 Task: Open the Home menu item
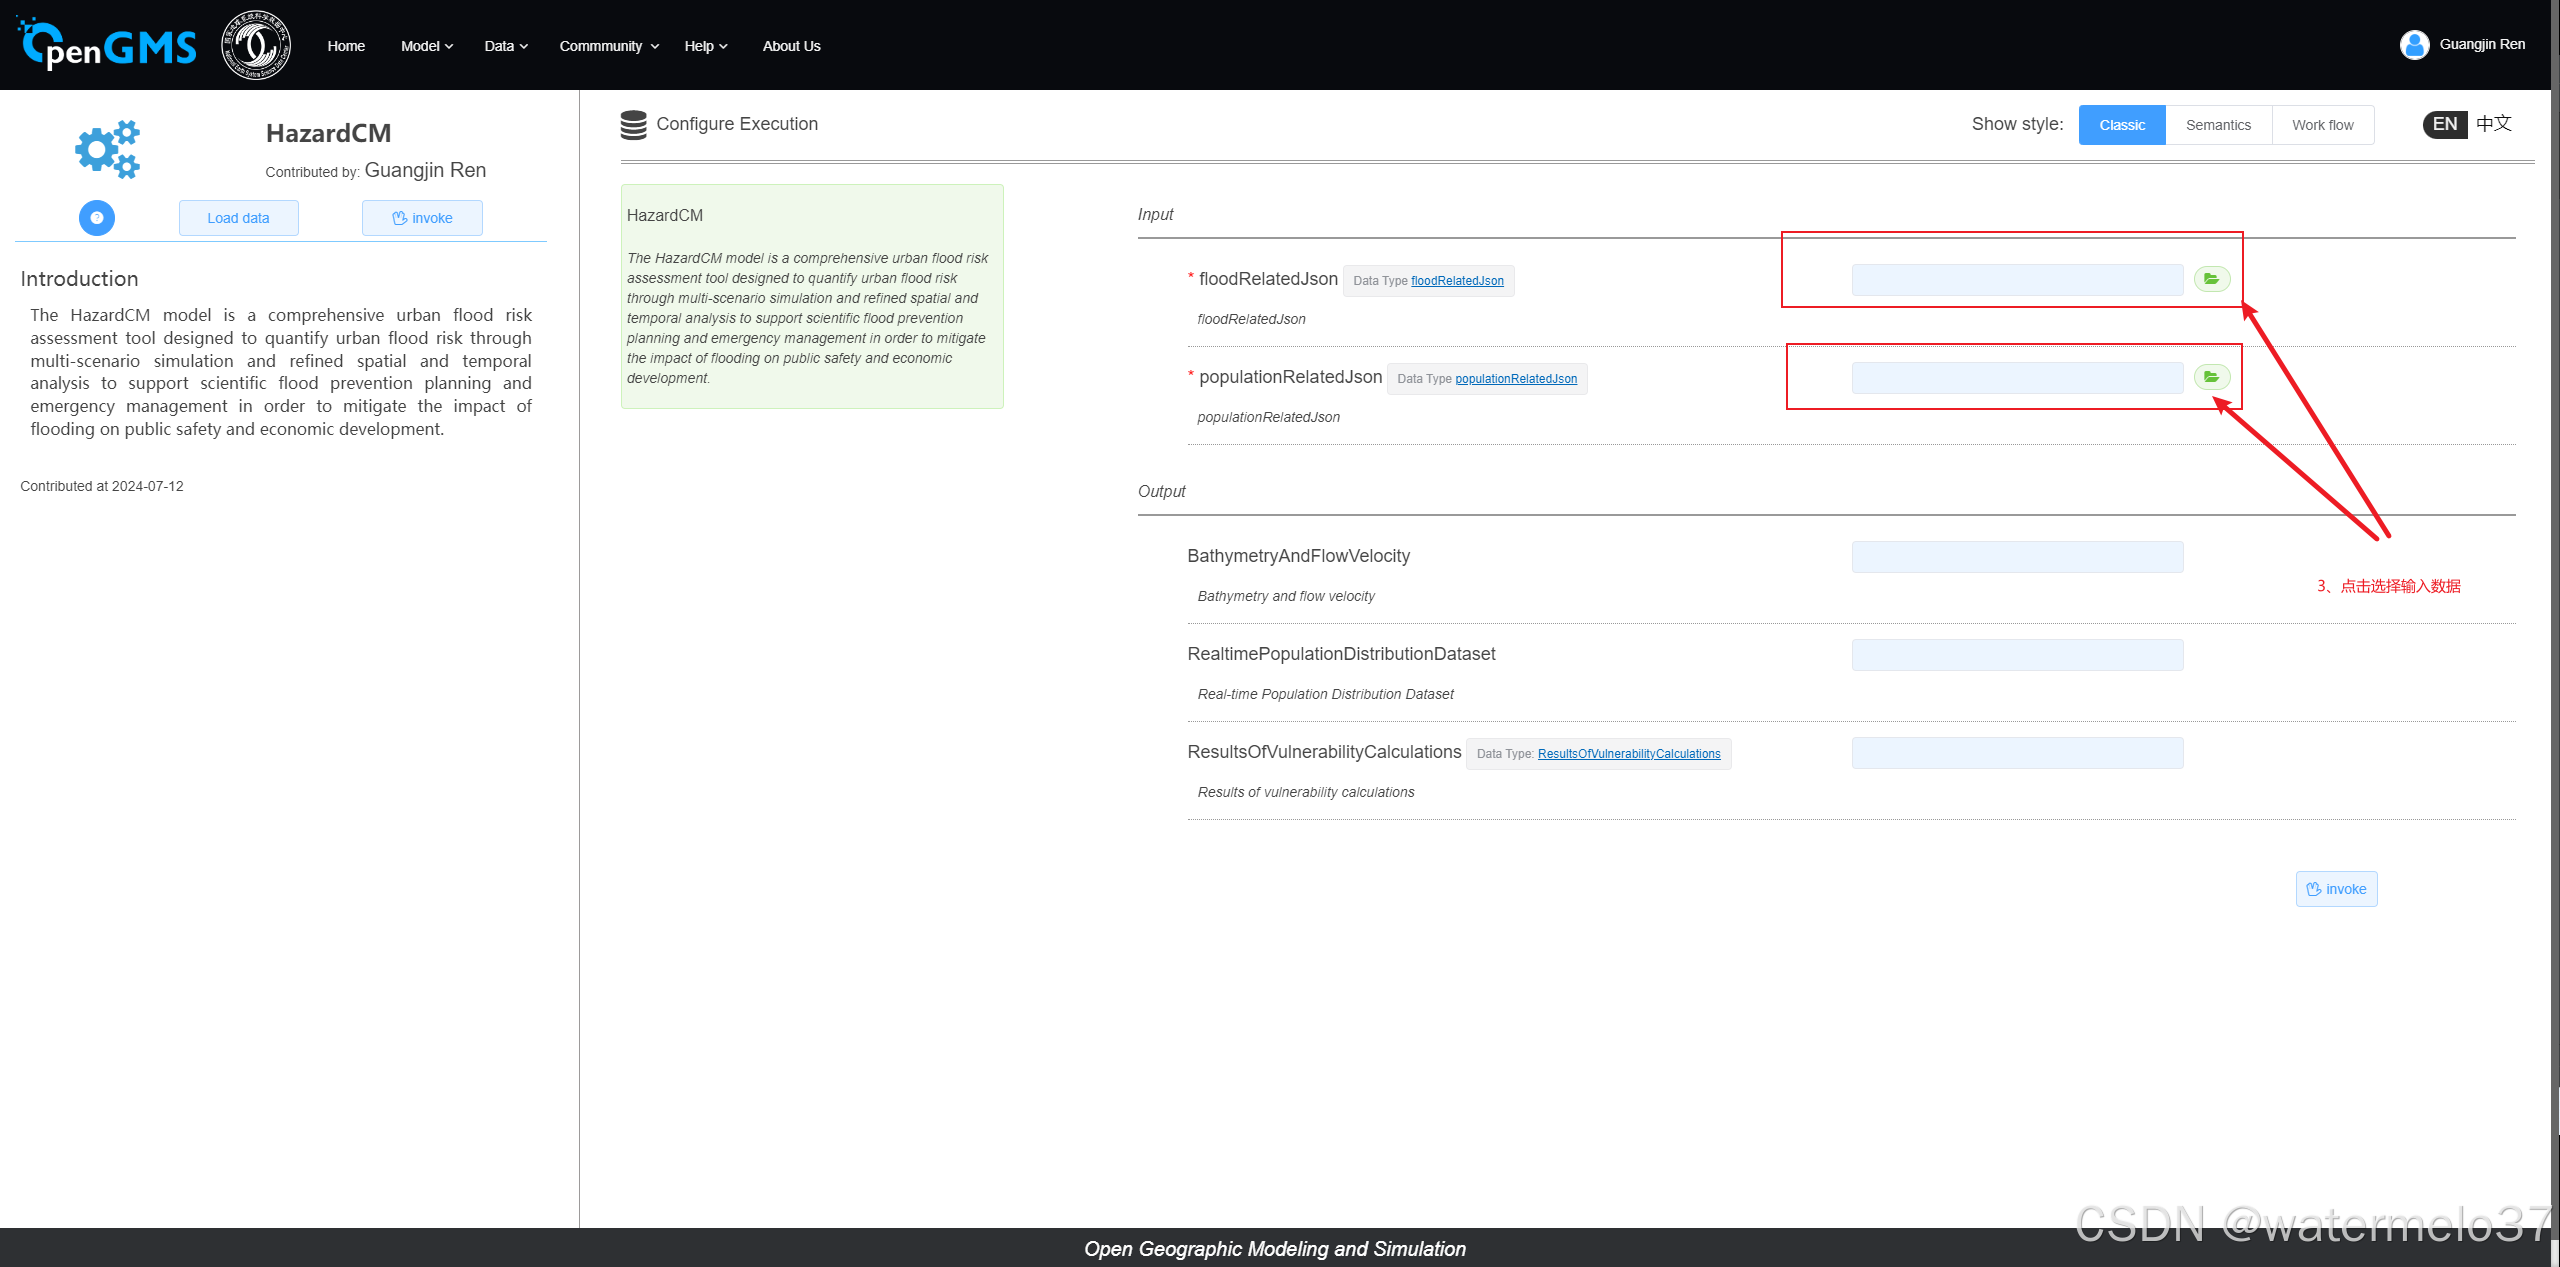[346, 46]
